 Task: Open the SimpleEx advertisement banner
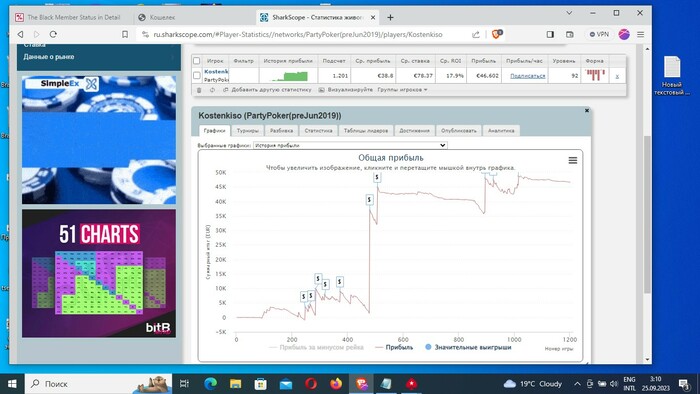pos(99,140)
